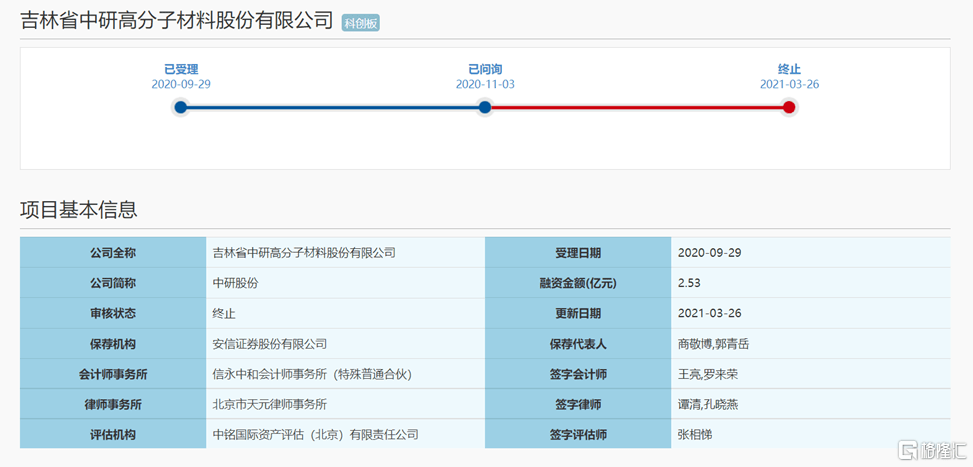Screen dimensions: 973x467
Task: Click the page title 吉林省中研高分子材料股份有限公司
Action: (177, 21)
